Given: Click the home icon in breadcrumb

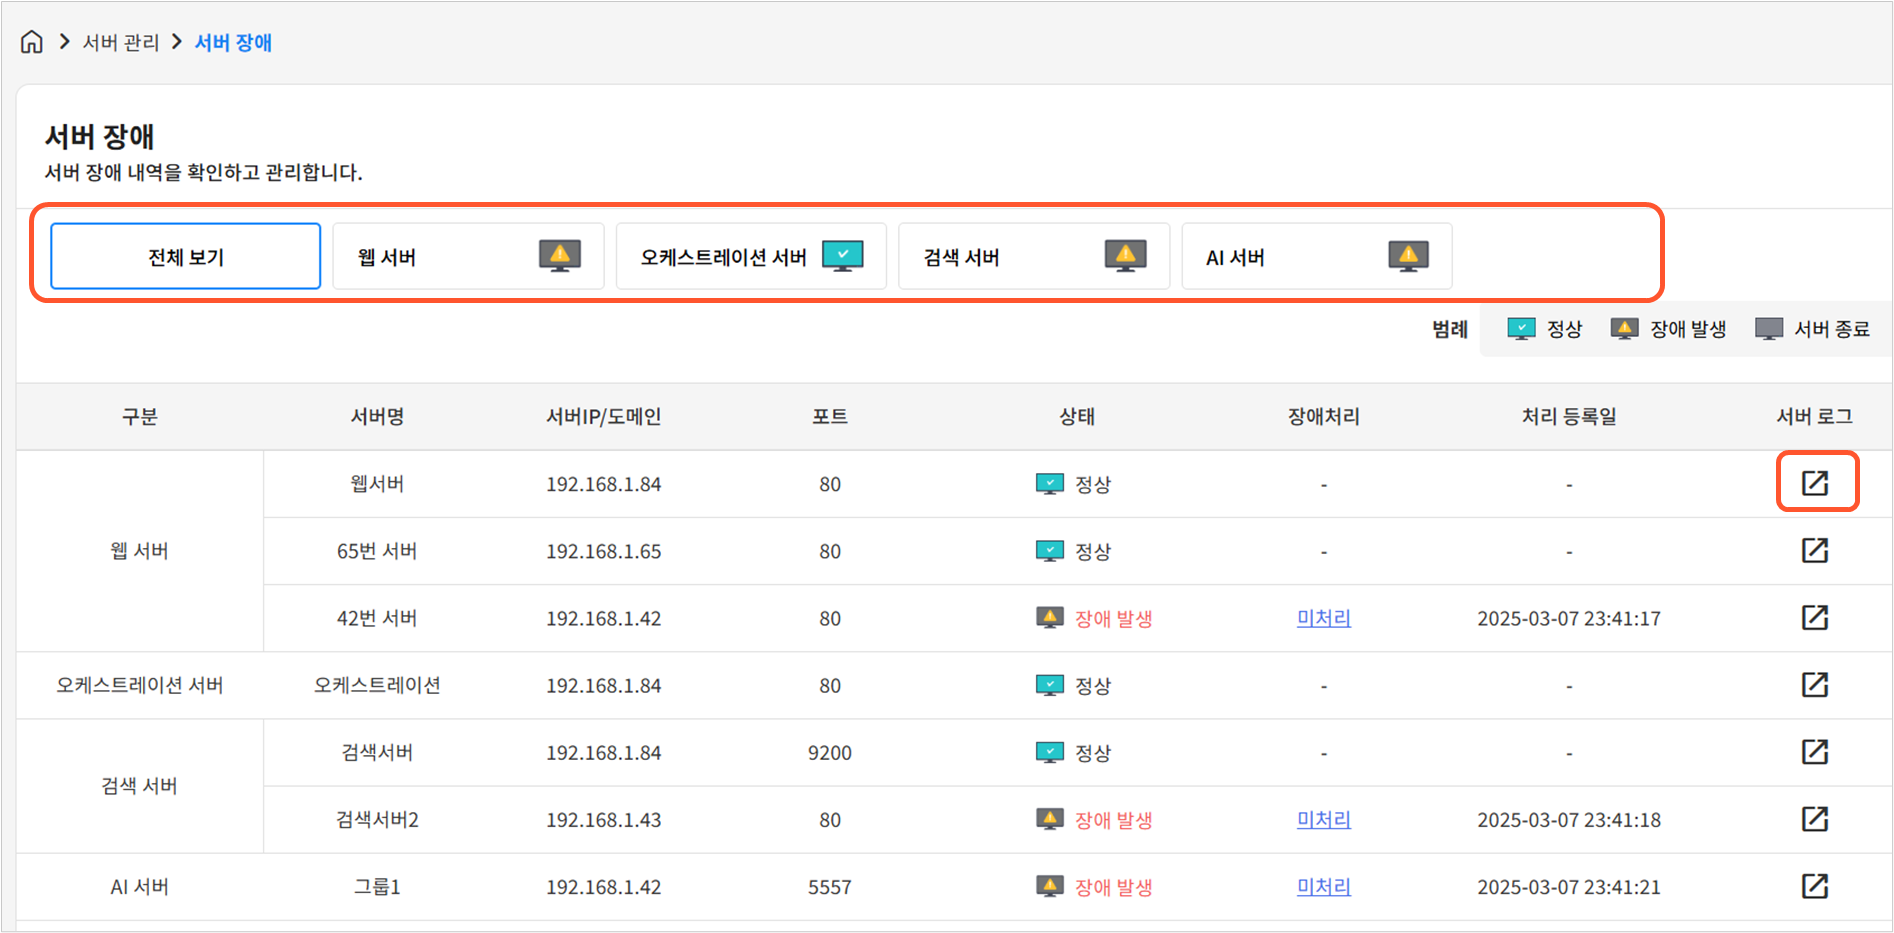Looking at the screenshot, I should point(32,42).
